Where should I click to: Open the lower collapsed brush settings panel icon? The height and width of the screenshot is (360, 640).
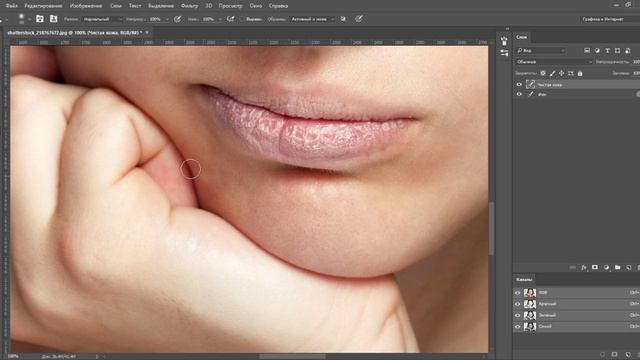coord(504,53)
